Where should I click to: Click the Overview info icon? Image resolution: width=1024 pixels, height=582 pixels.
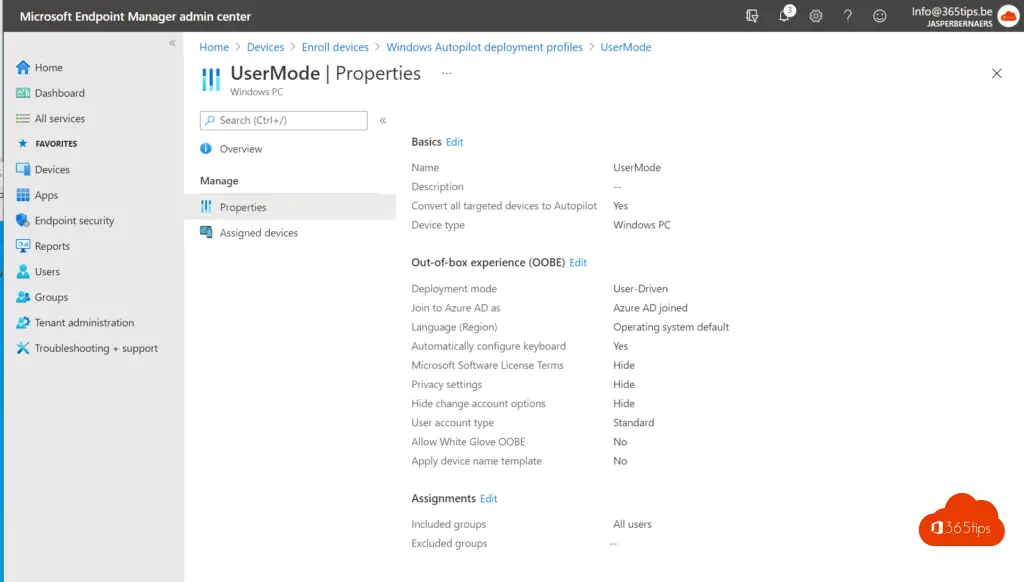click(x=206, y=148)
